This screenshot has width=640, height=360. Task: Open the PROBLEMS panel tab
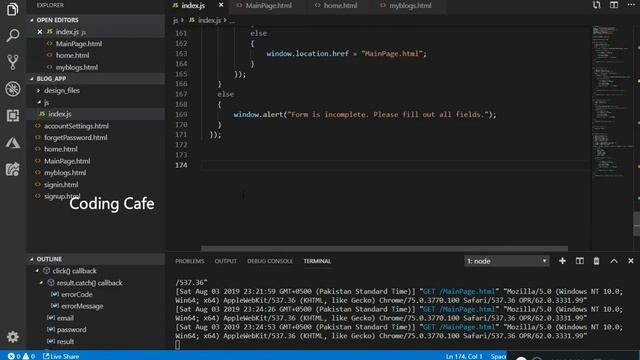(x=190, y=261)
